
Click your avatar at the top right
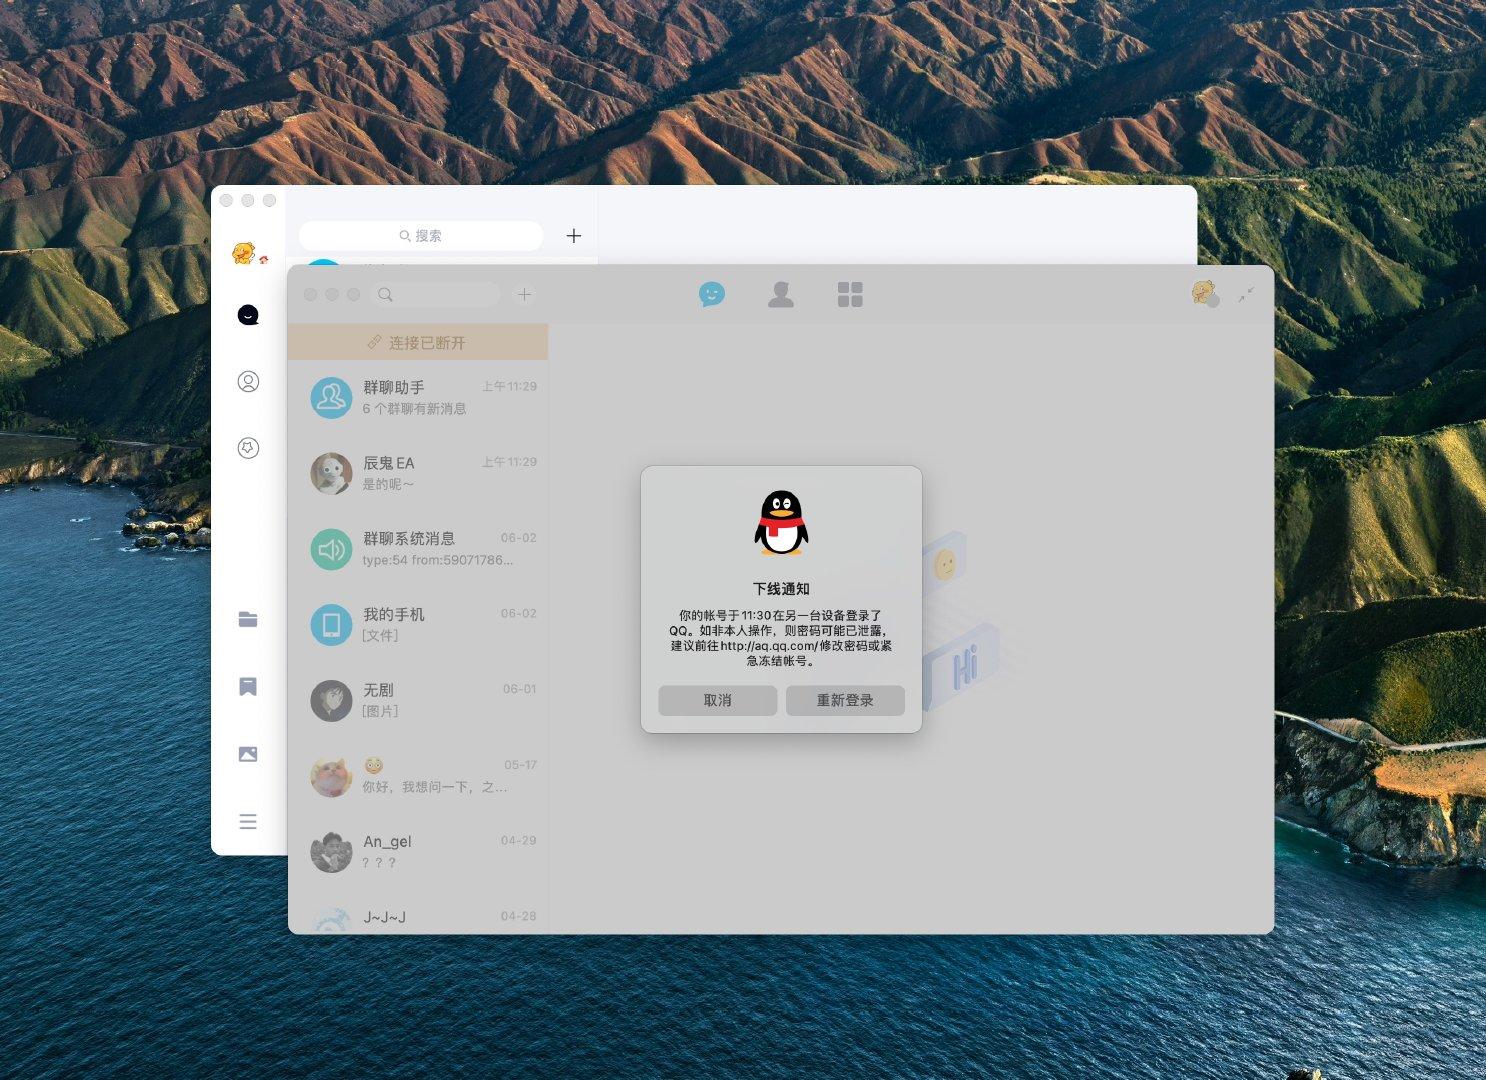coord(1203,293)
